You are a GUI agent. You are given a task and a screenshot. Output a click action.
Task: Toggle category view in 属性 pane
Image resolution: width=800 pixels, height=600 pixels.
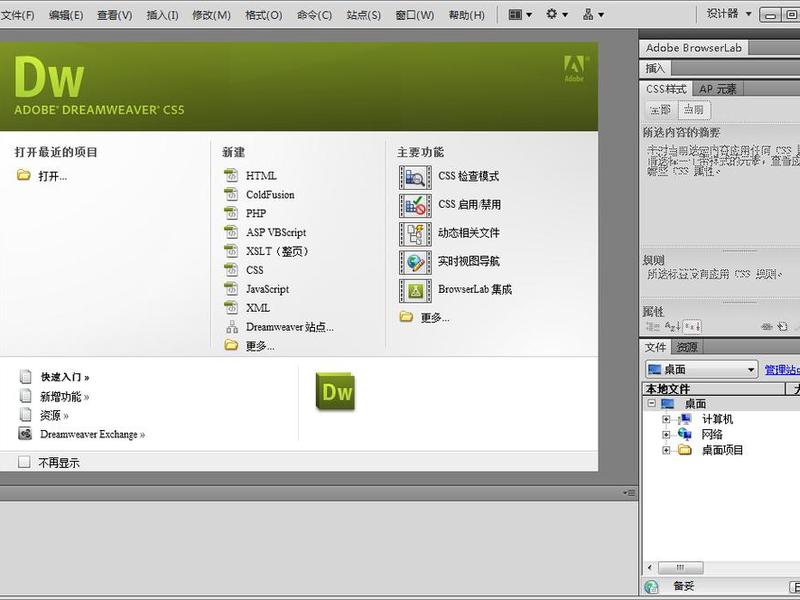tap(653, 327)
